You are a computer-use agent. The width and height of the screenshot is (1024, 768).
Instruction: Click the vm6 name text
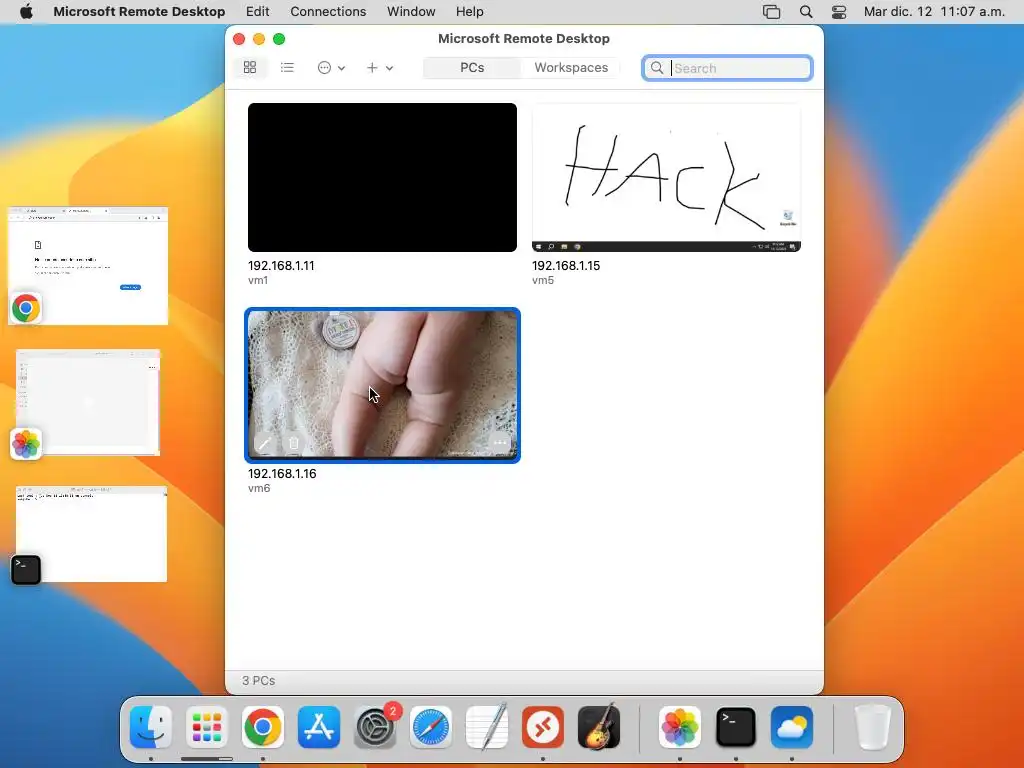(259, 488)
